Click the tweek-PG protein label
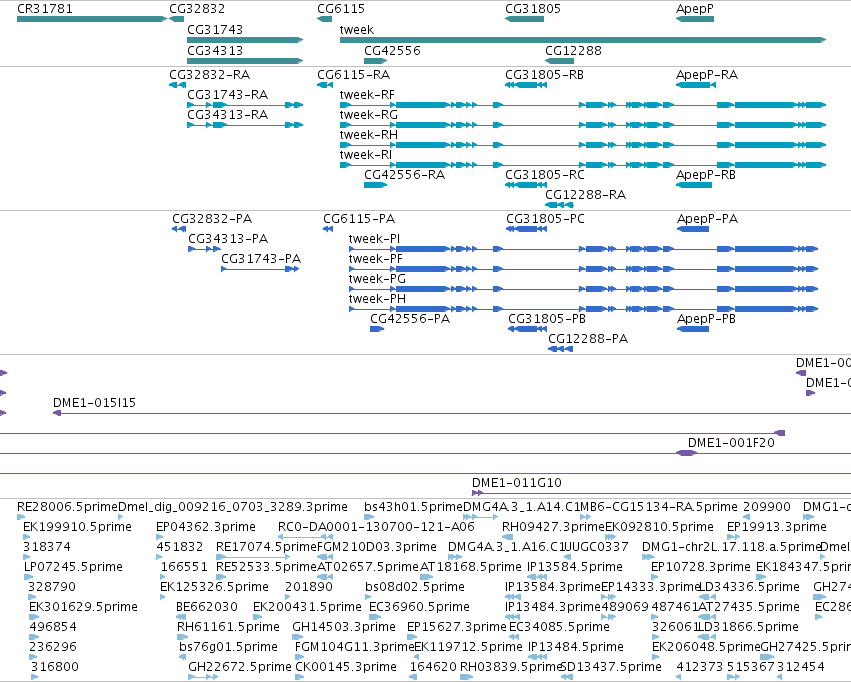Image resolution: width=851 pixels, height=682 pixels. [x=377, y=279]
